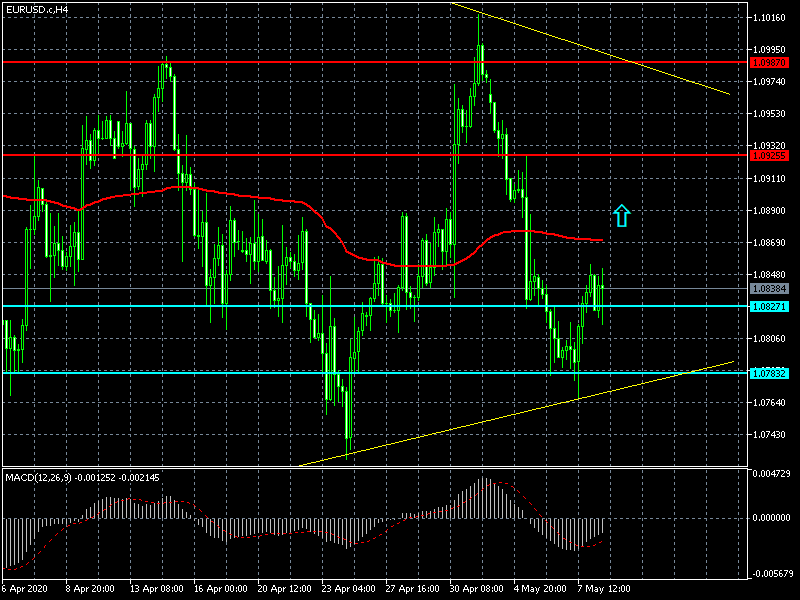Select the cyan 1.08271 price label

[x=770, y=306]
